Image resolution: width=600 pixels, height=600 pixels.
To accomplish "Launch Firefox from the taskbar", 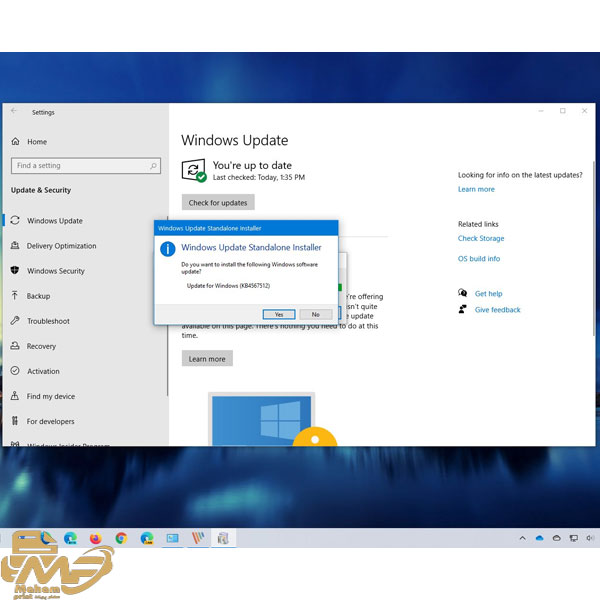I will pyautogui.click(x=96, y=538).
